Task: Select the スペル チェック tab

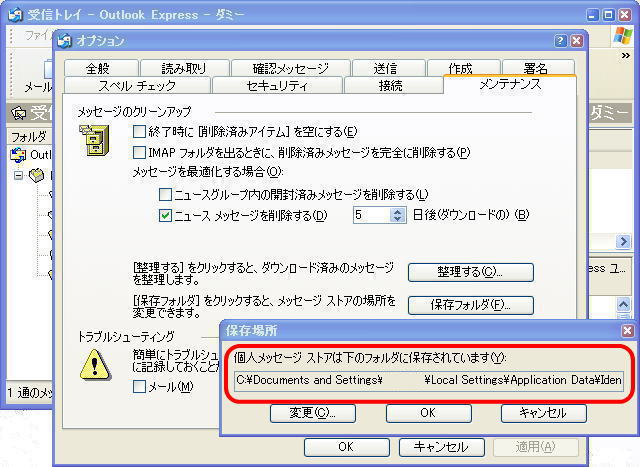Action: coord(137,85)
